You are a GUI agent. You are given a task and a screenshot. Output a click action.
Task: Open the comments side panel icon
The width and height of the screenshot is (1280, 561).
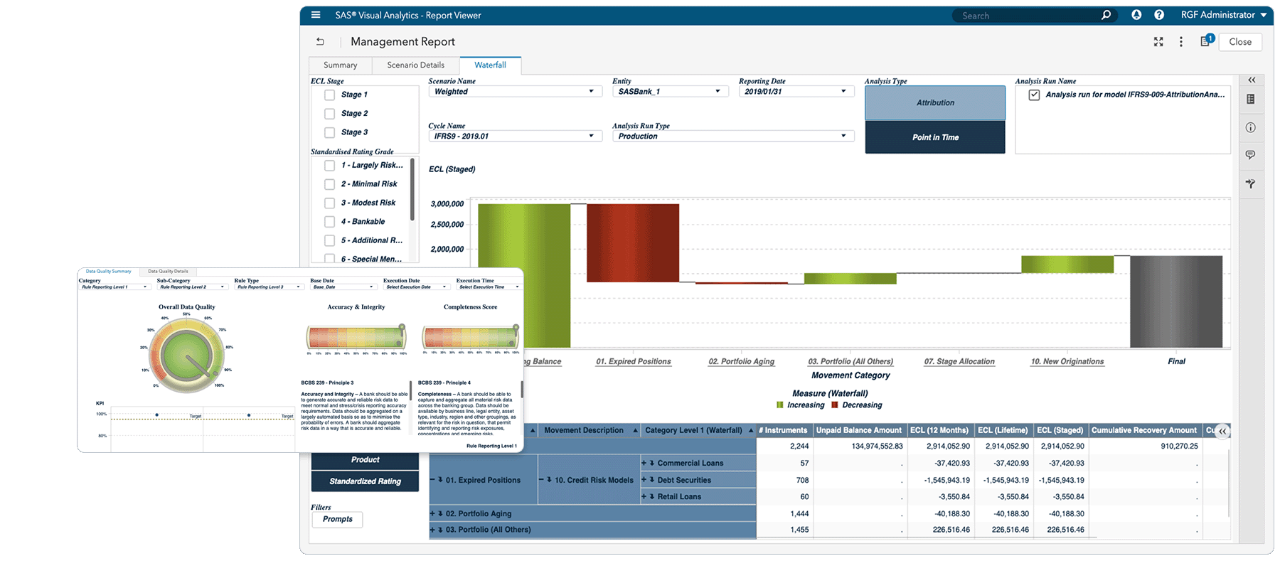(1251, 156)
